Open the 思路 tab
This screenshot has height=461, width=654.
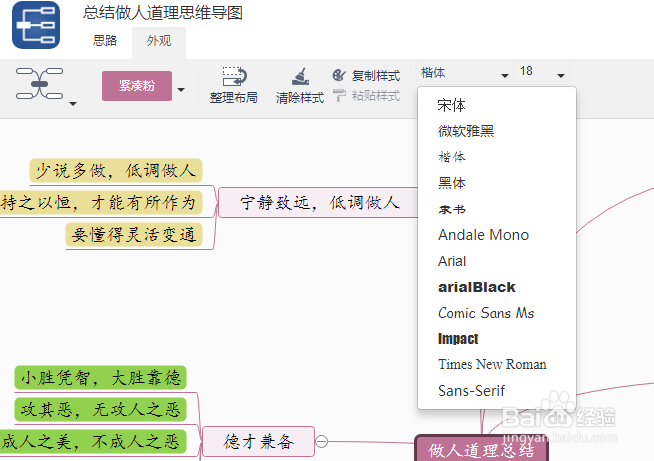(x=105, y=41)
